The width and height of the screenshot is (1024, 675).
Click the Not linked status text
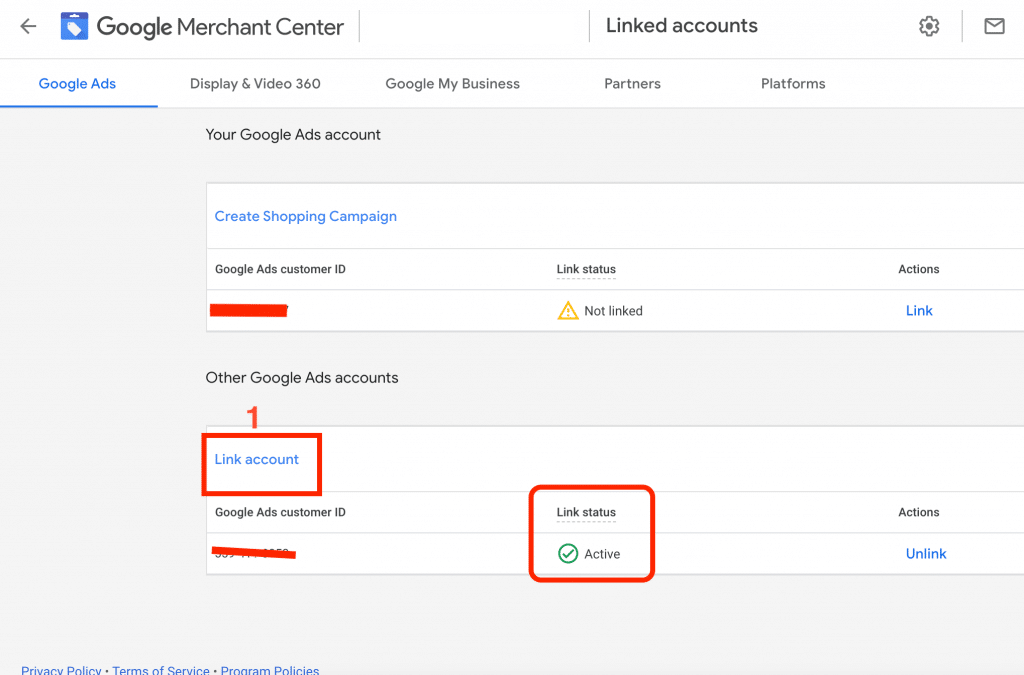point(613,311)
